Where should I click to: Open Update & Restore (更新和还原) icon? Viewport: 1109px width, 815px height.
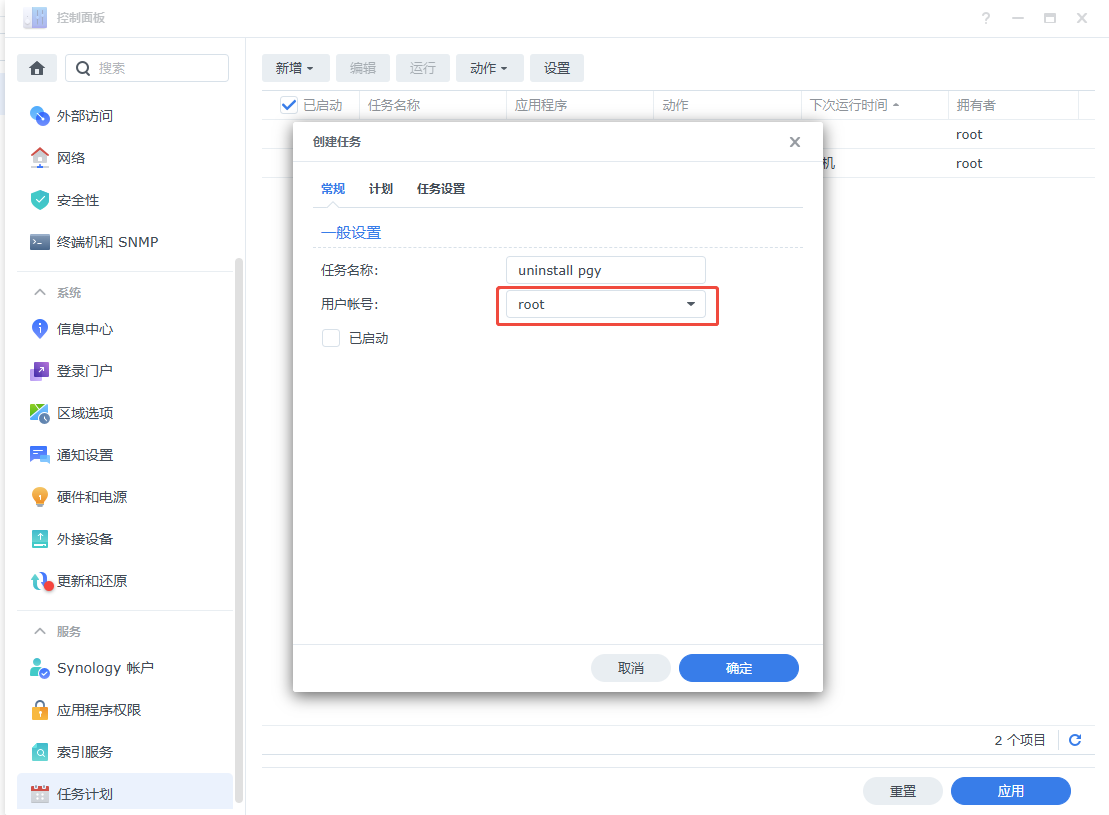(x=39, y=581)
